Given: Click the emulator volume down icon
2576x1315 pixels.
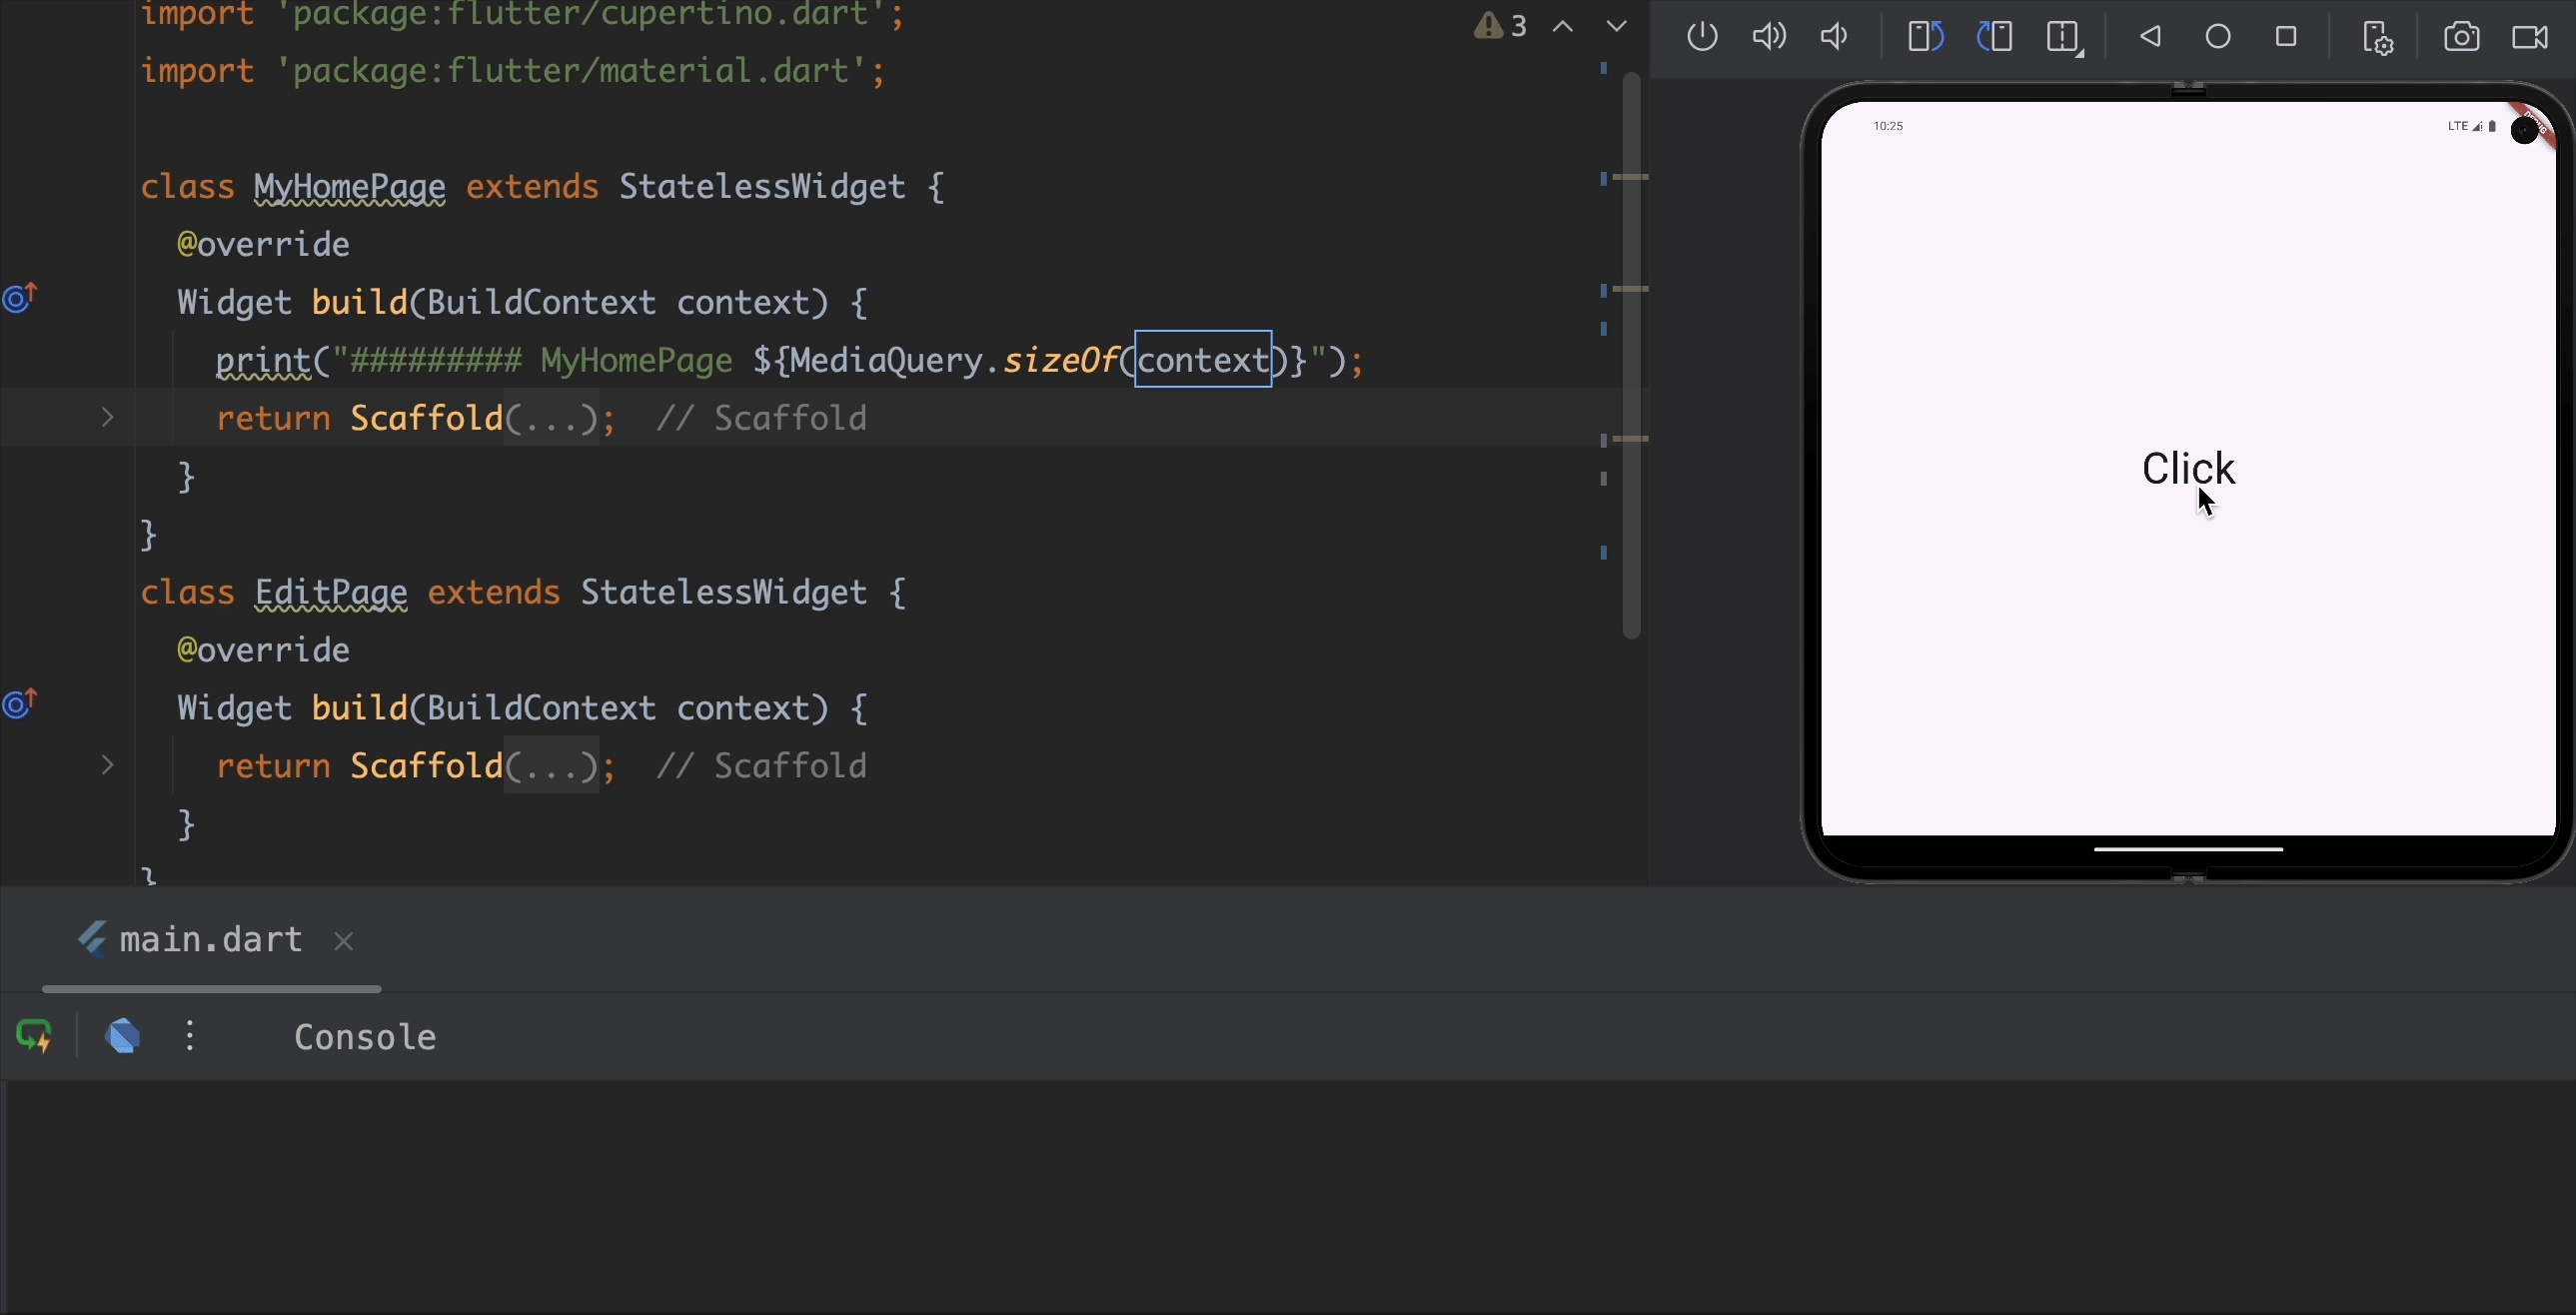Looking at the screenshot, I should pos(1833,37).
